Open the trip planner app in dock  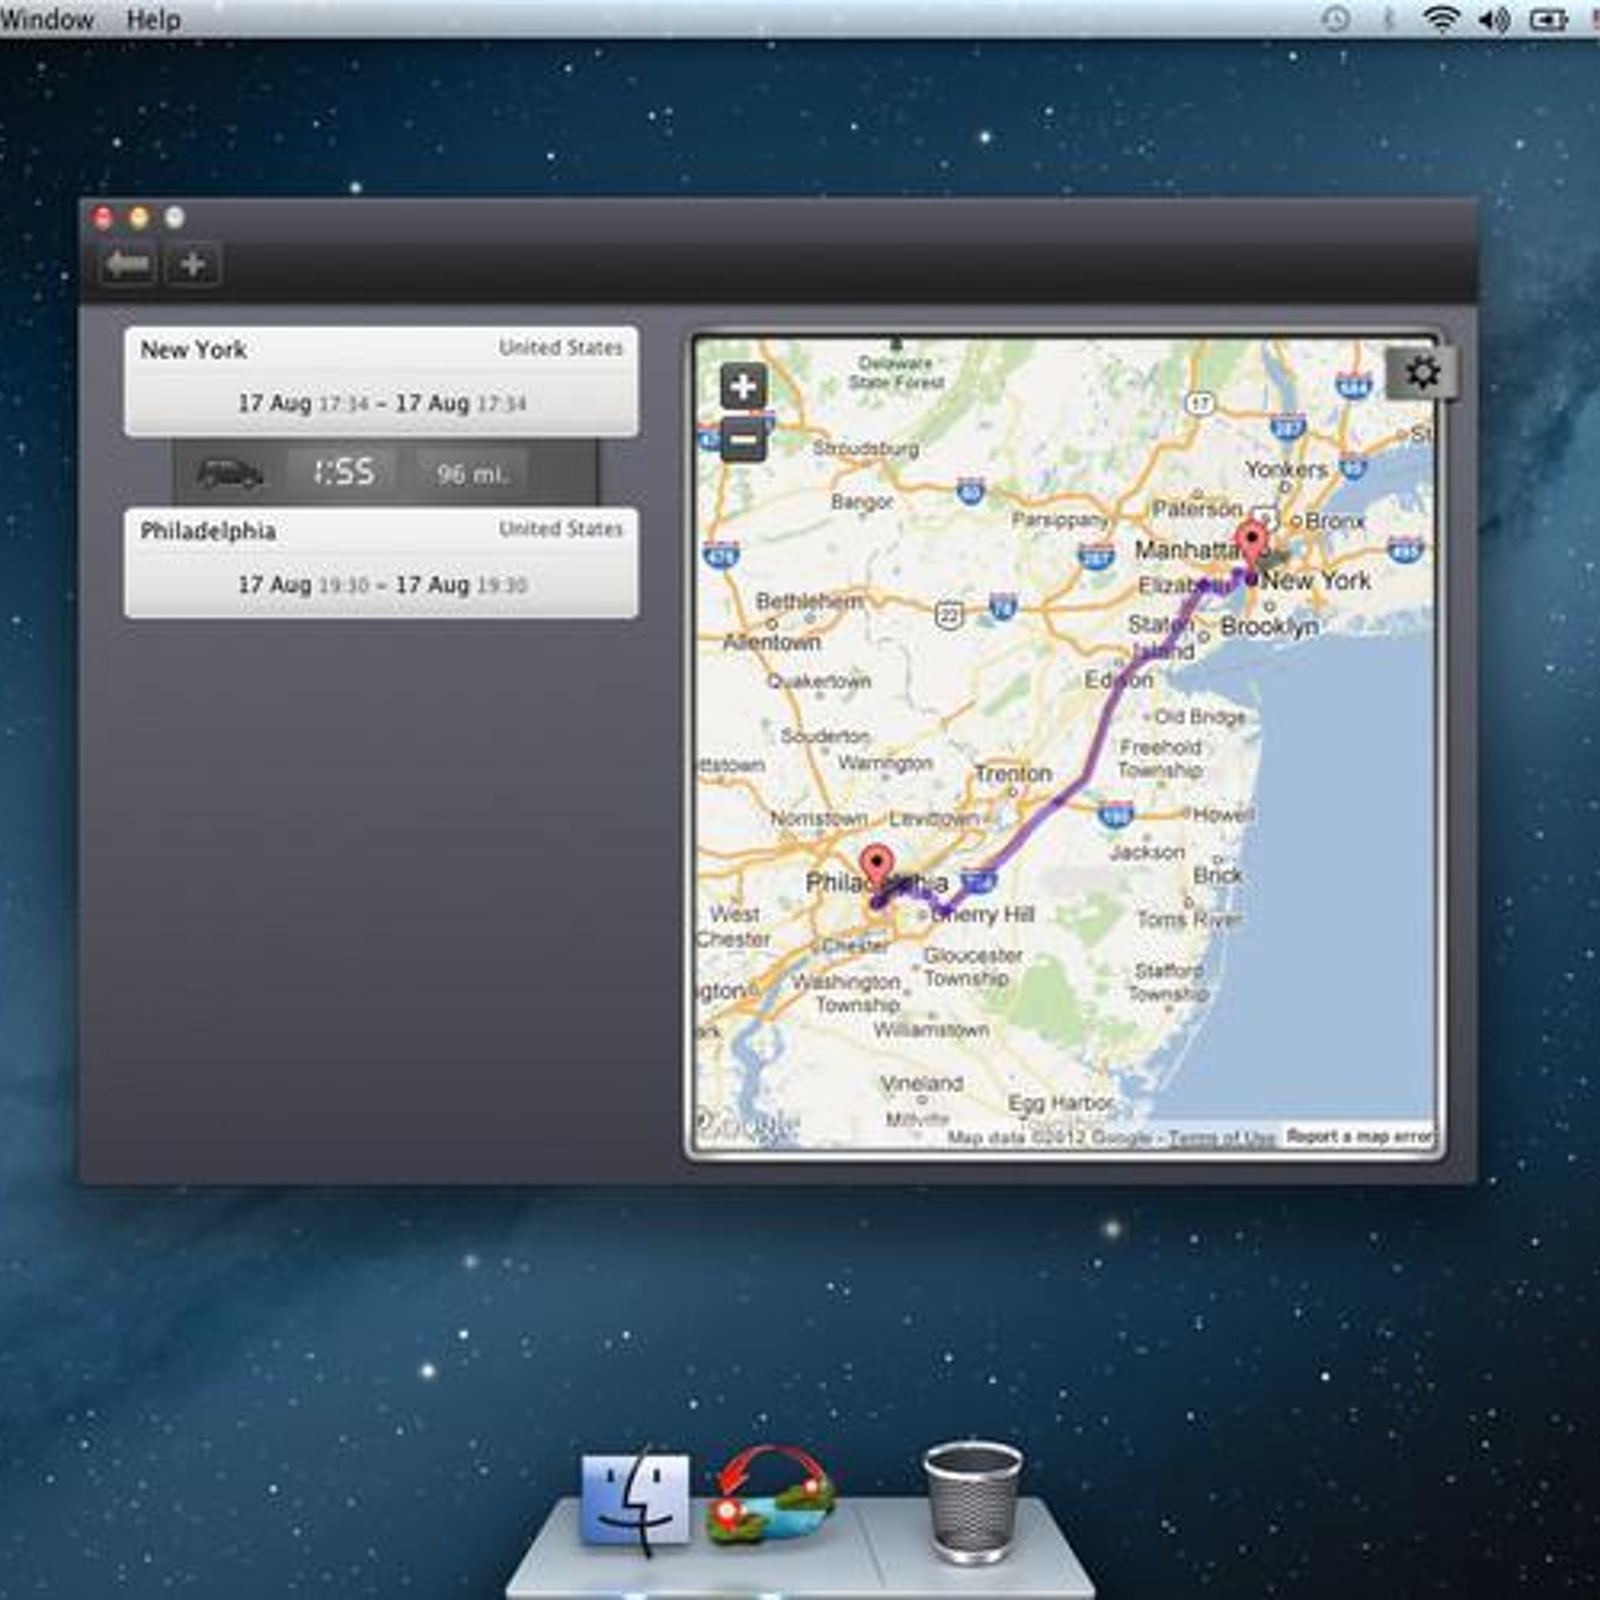click(771, 1497)
